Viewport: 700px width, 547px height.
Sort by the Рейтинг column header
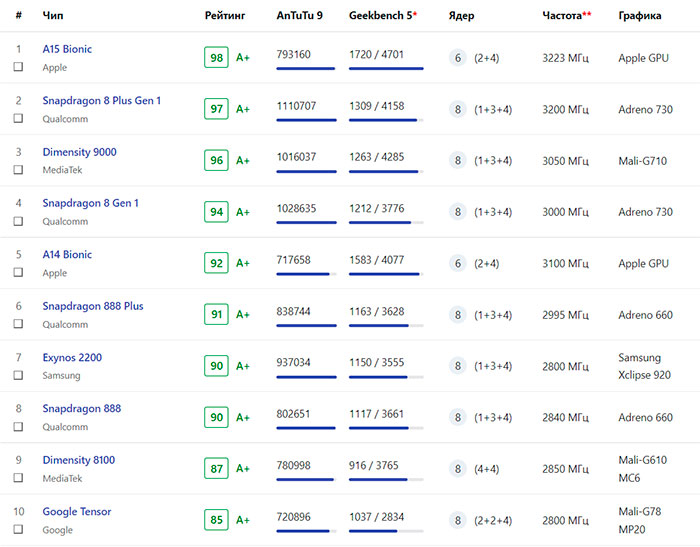pos(225,16)
